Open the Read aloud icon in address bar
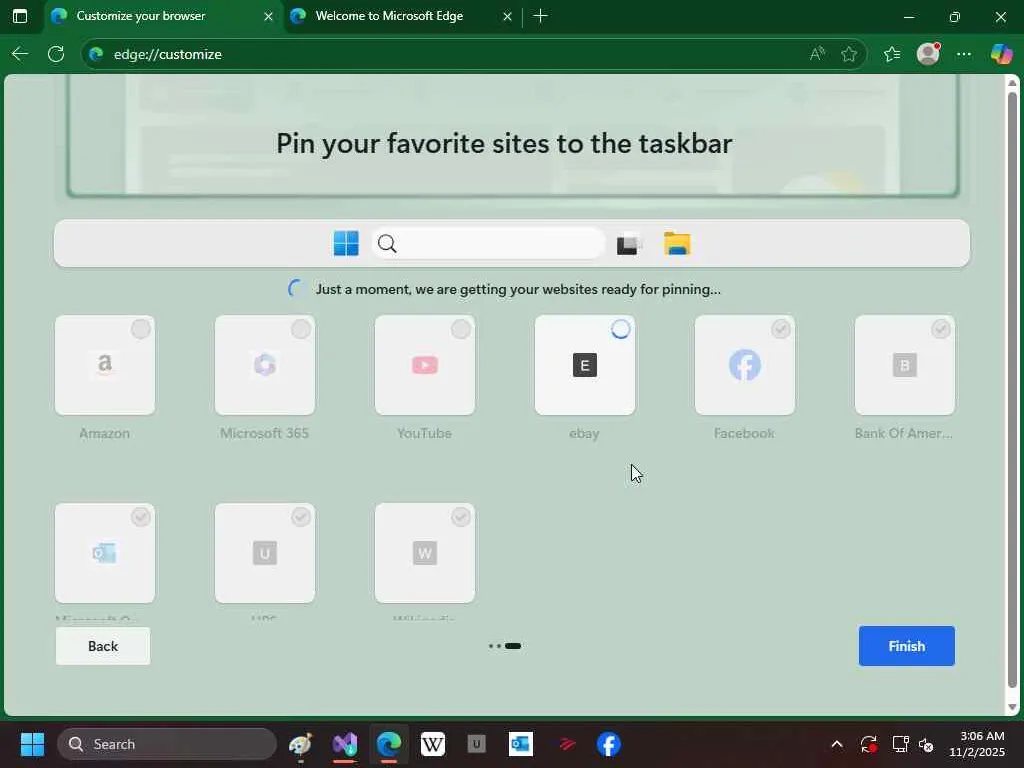1024x768 pixels. click(x=817, y=54)
